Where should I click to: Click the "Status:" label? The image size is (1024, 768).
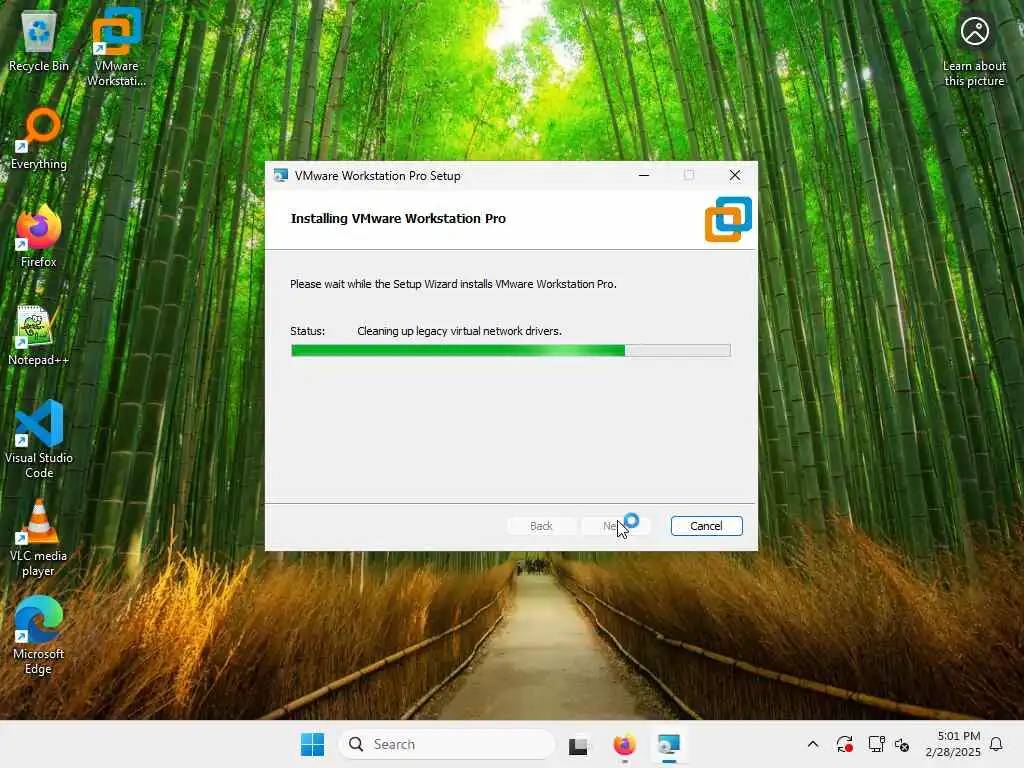[x=307, y=331]
